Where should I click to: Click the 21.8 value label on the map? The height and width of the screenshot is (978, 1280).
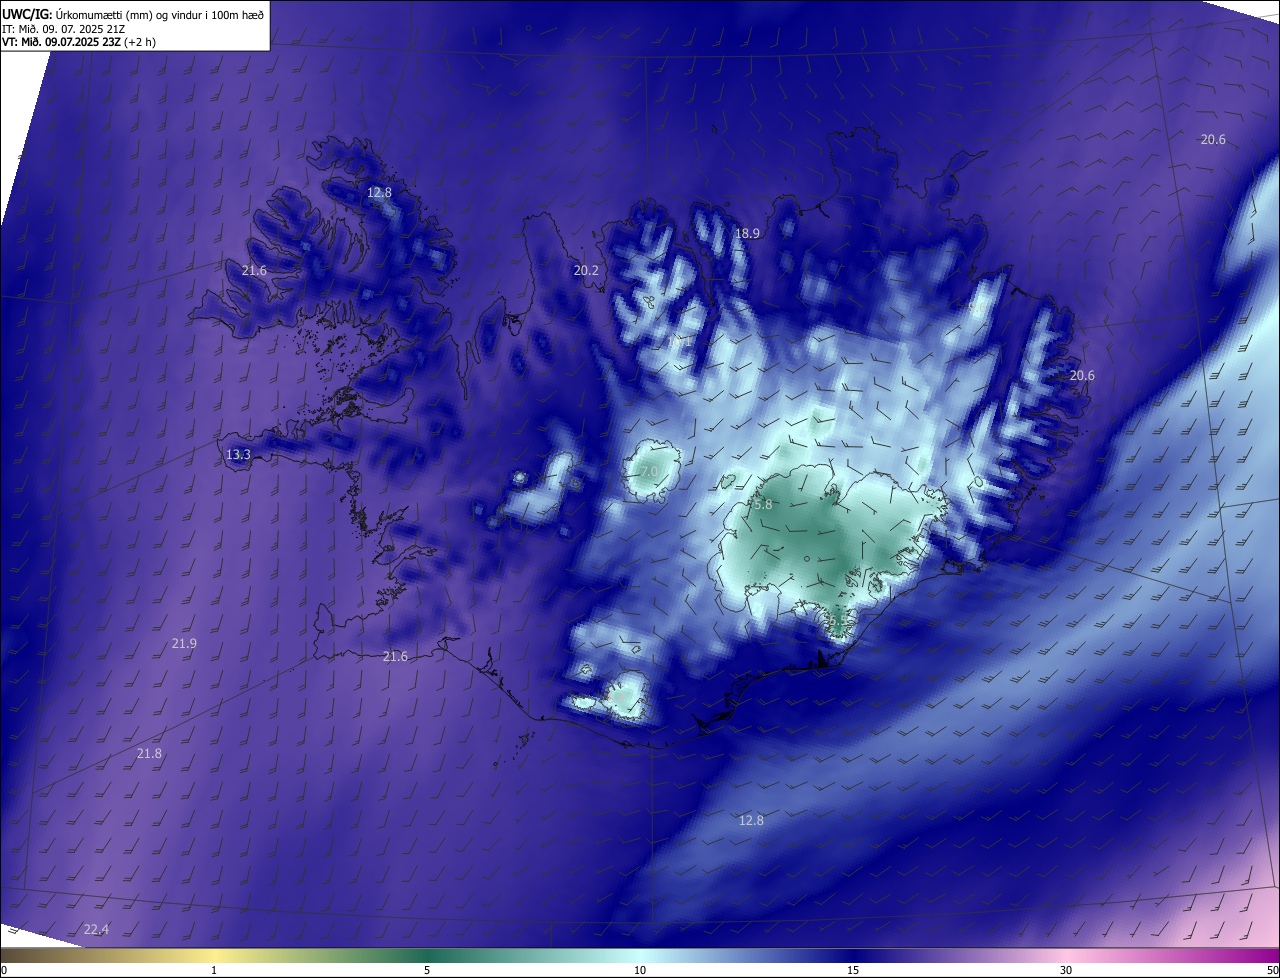pos(149,754)
